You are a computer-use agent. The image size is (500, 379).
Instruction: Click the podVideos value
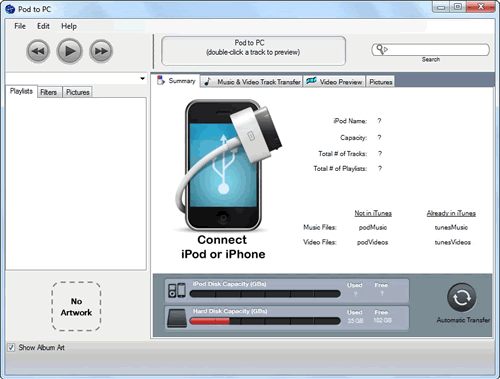(x=372, y=242)
